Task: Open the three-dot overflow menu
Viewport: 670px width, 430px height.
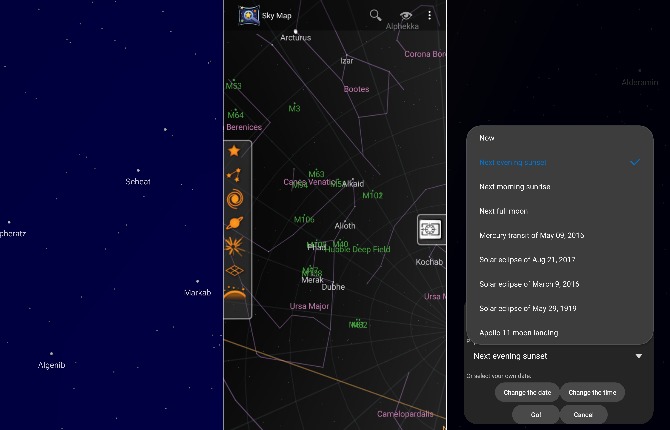Action: [429, 15]
